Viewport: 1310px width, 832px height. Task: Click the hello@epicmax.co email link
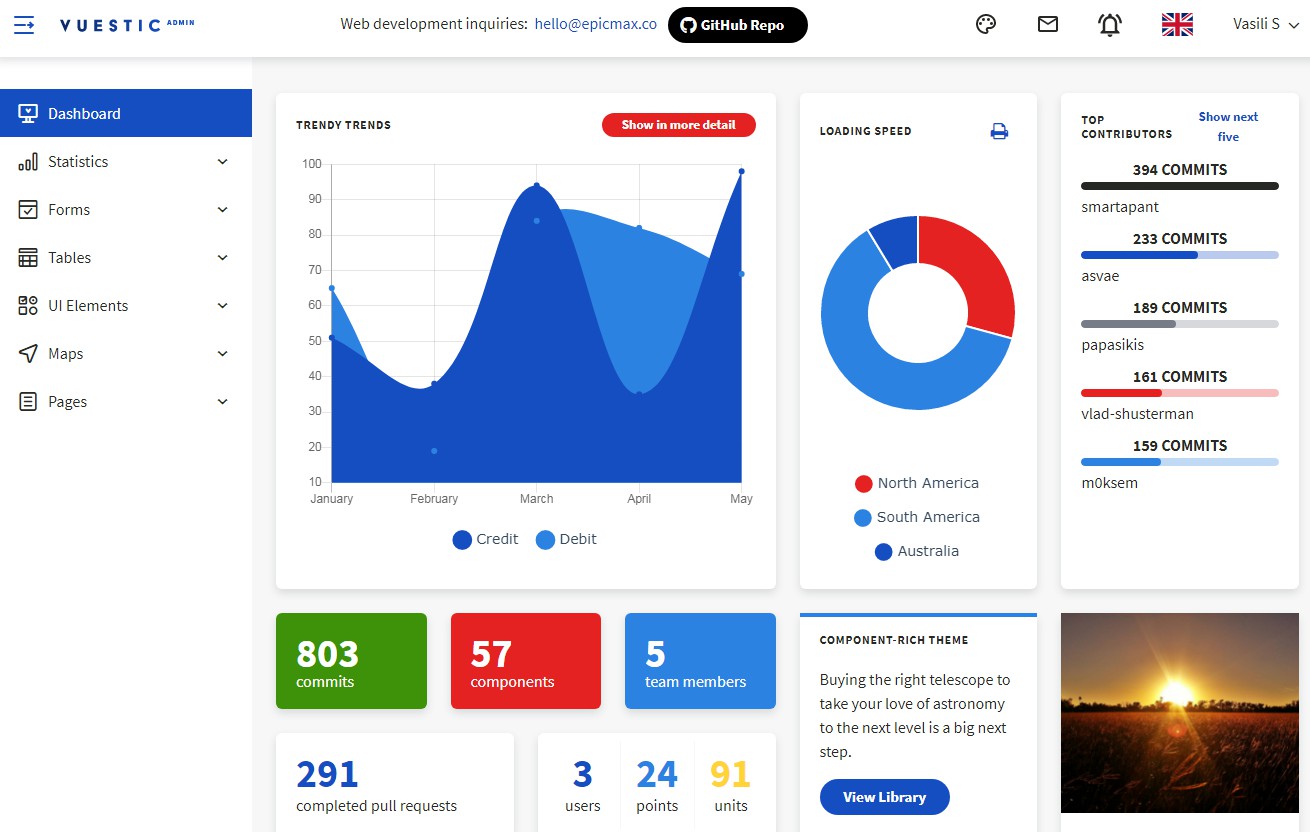(x=595, y=24)
